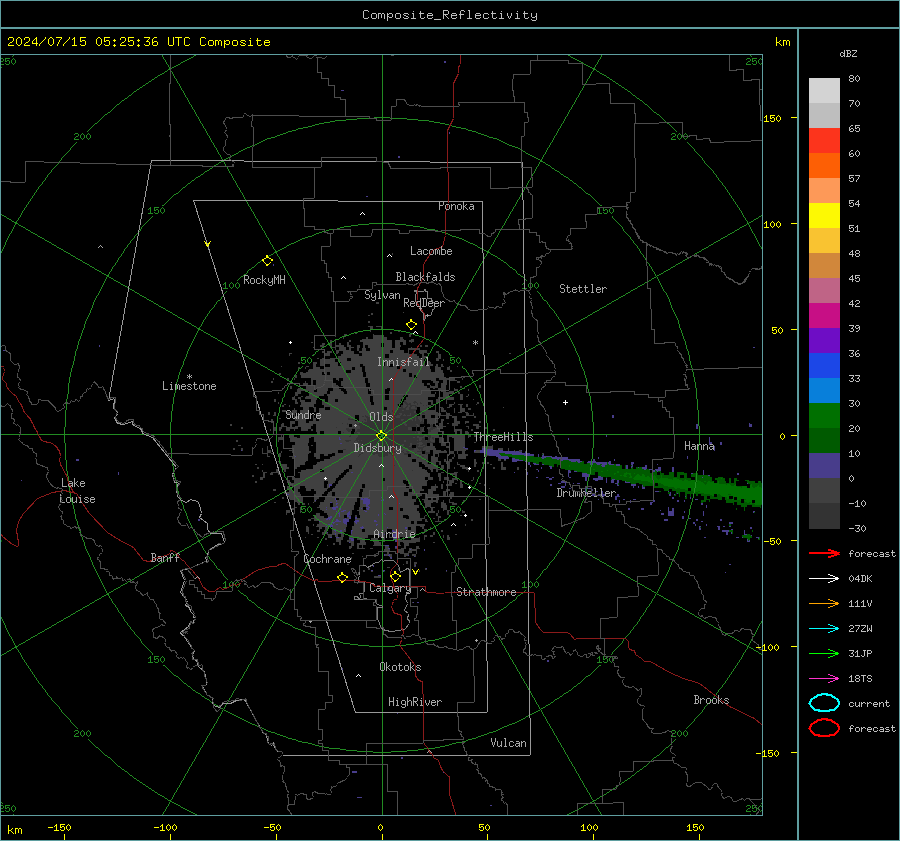Image resolution: width=900 pixels, height=841 pixels.
Task: Click the cyan current ellipse legend icon
Action: [x=824, y=703]
